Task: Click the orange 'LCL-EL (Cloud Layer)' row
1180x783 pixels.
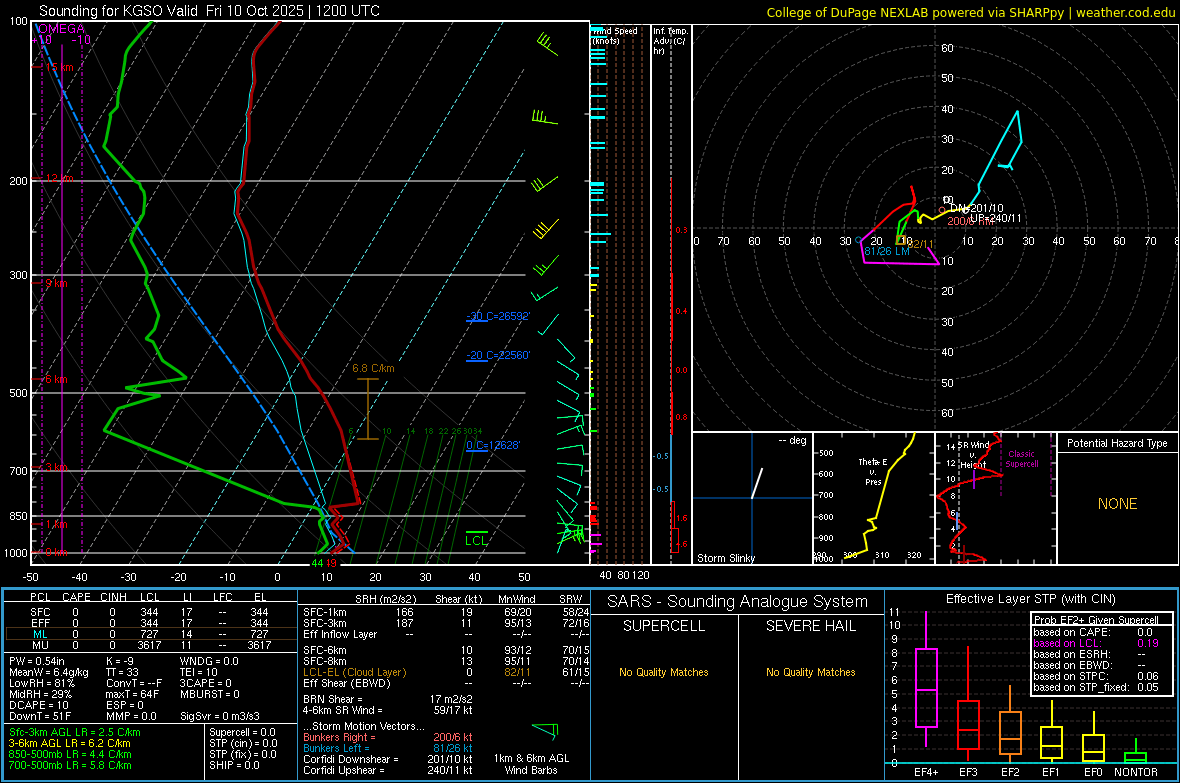Action: click(x=446, y=672)
